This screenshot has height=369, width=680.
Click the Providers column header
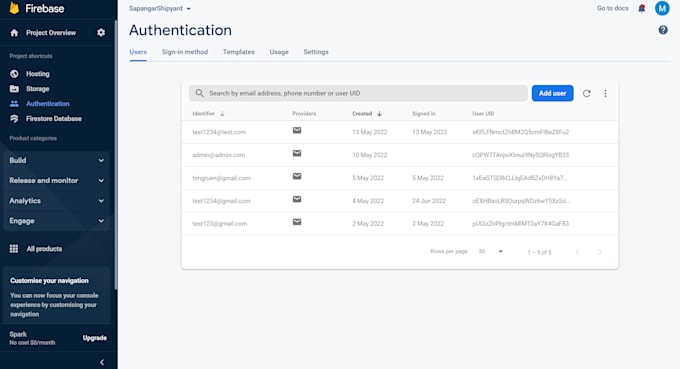pos(304,114)
